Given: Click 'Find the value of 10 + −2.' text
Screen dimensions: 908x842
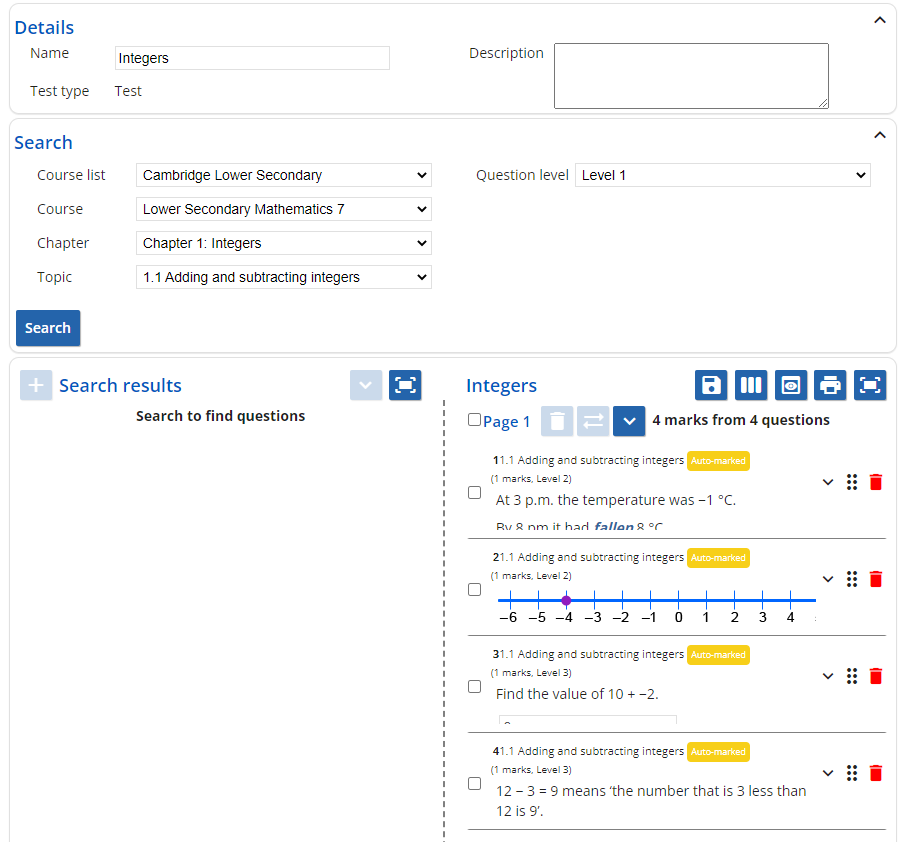Looking at the screenshot, I should click(577, 694).
